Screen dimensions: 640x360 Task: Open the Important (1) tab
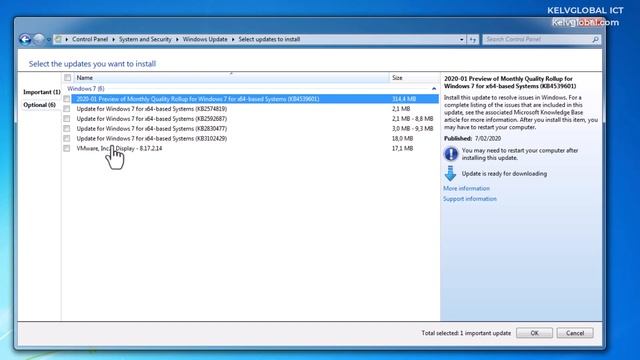pyautogui.click(x=42, y=92)
